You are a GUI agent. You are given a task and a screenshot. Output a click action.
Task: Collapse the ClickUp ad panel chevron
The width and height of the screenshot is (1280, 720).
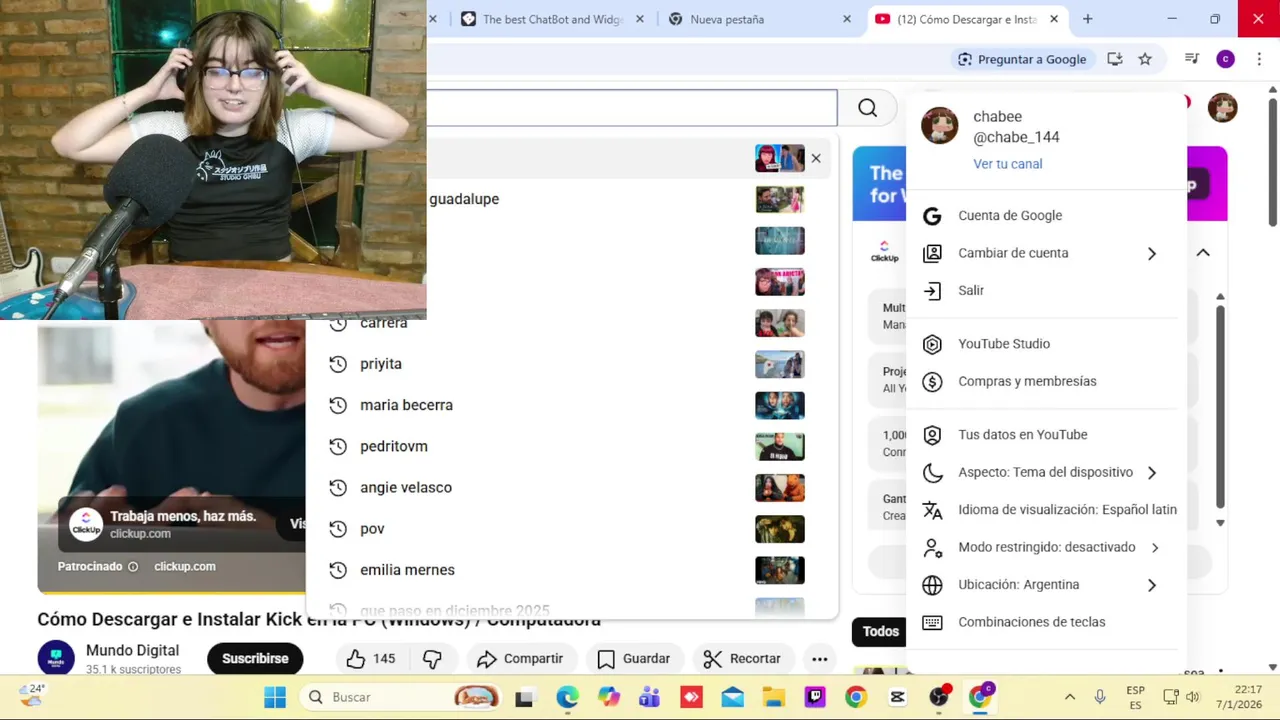pyautogui.click(x=1203, y=253)
